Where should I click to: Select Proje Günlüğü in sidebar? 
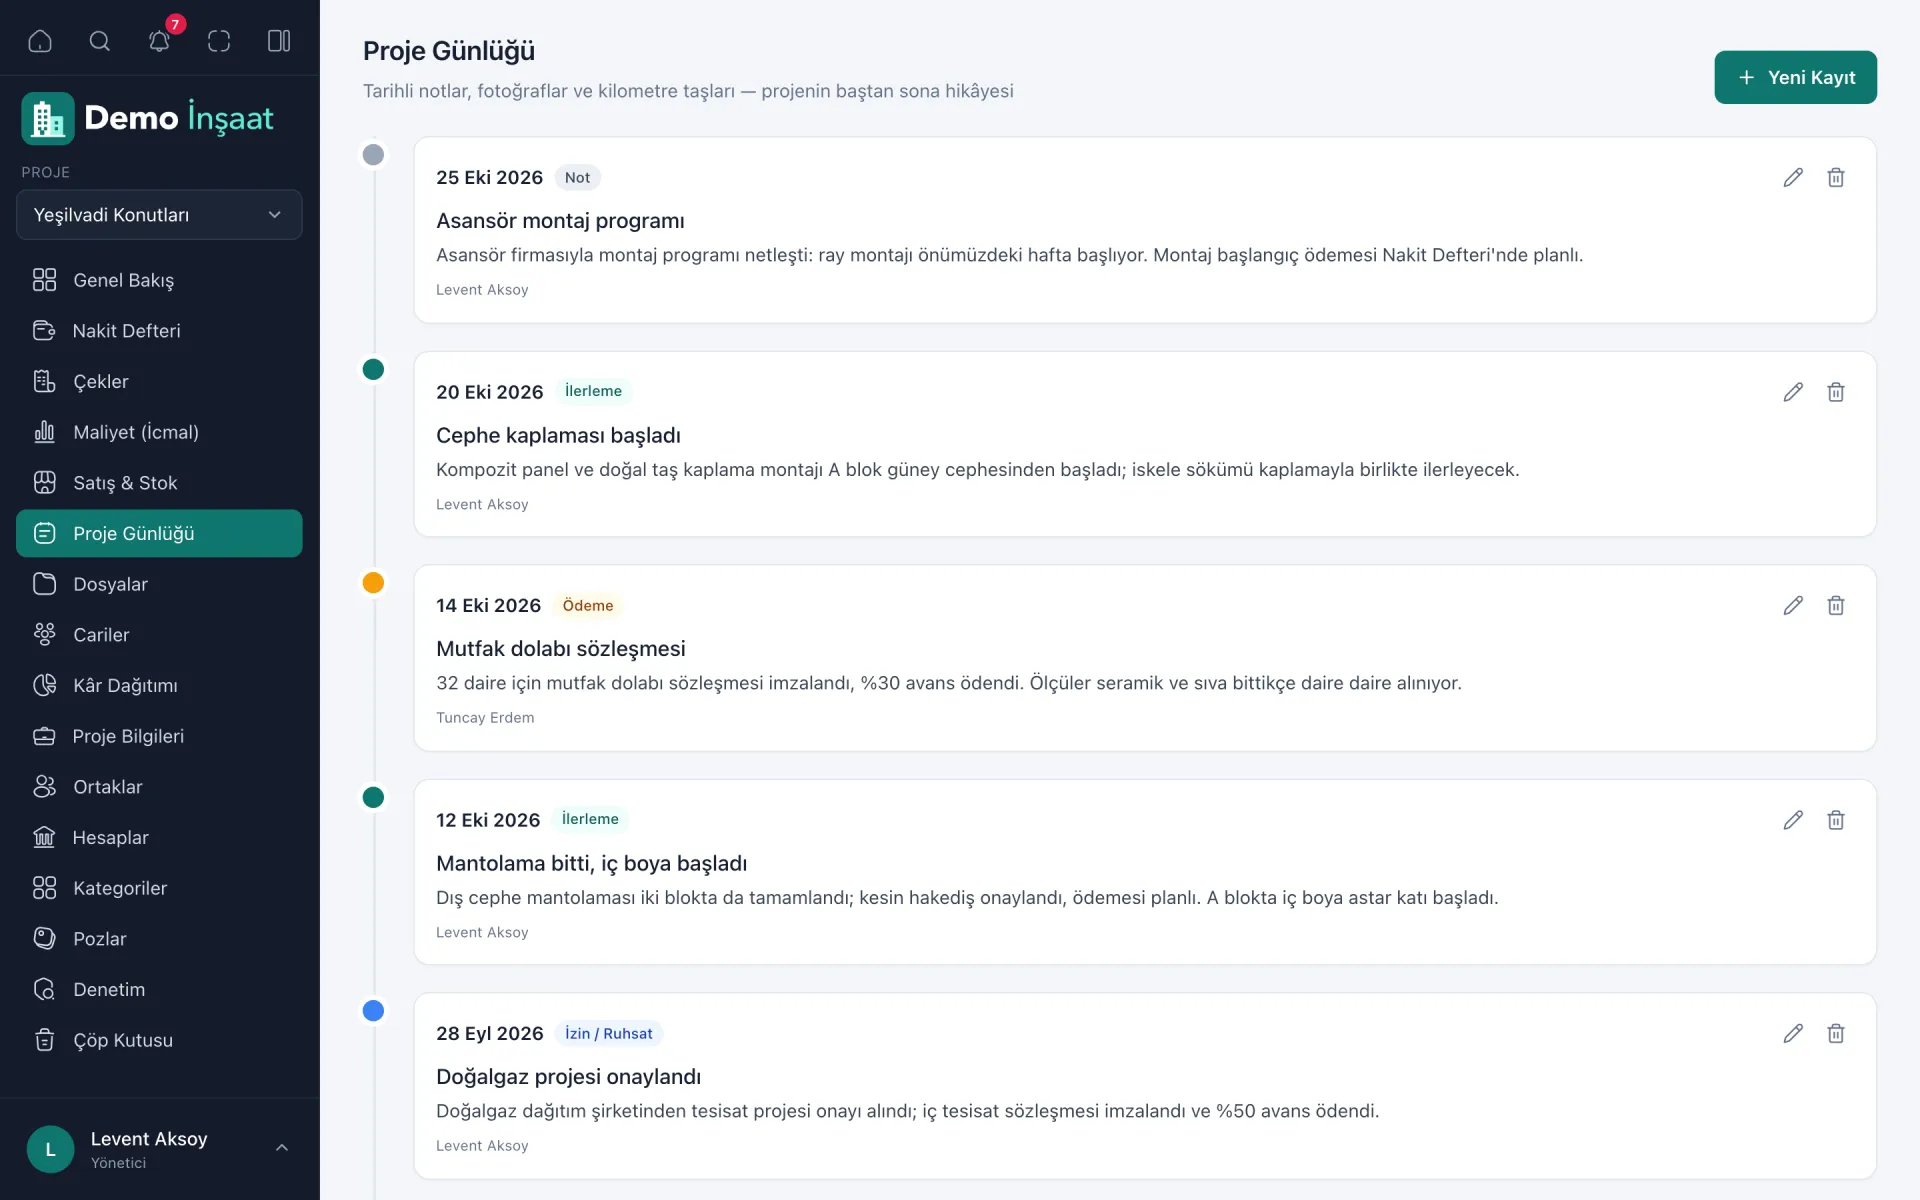(159, 533)
